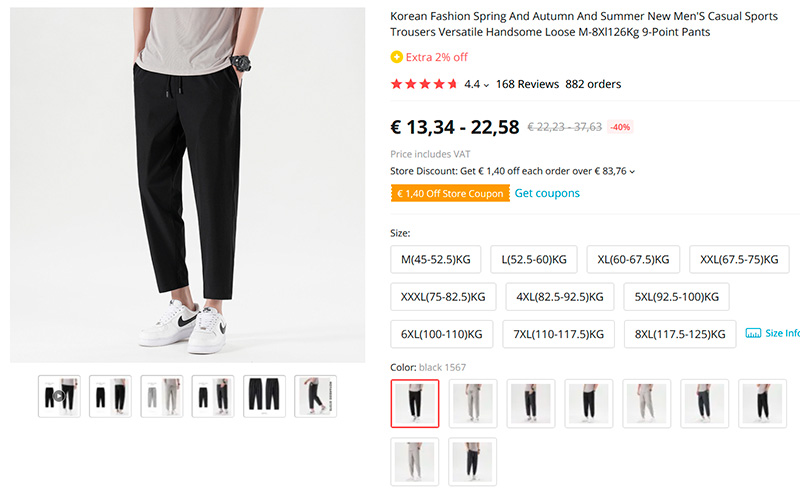The height and width of the screenshot is (495, 800).
Task: Click the Size Info ruler icon
Action: [x=753, y=333]
